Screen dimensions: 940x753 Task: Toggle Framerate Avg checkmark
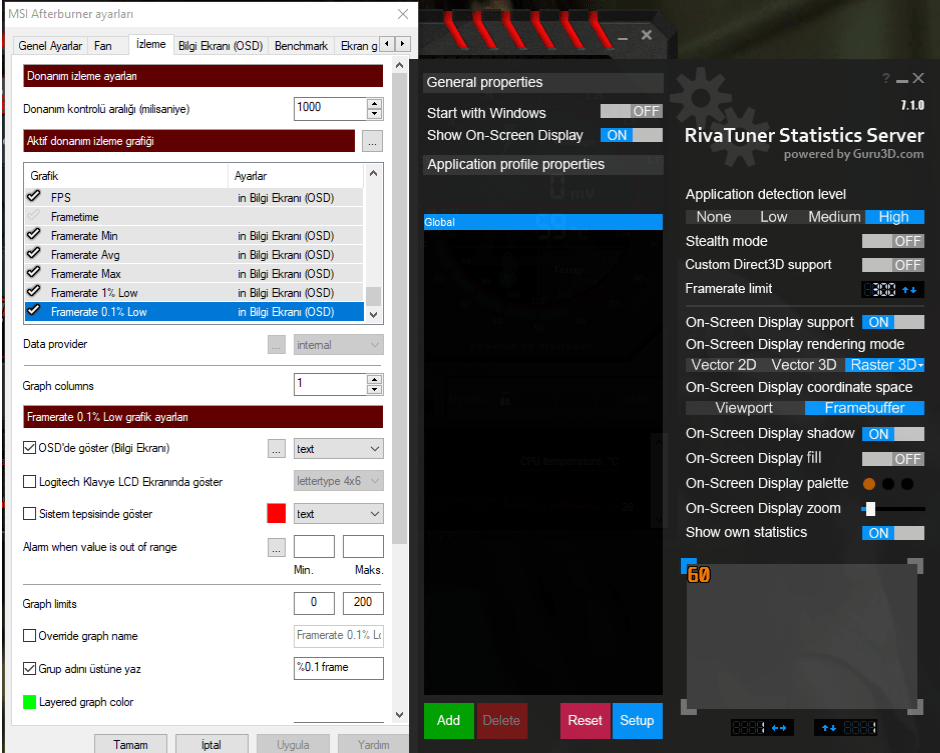pyautogui.click(x=34, y=254)
